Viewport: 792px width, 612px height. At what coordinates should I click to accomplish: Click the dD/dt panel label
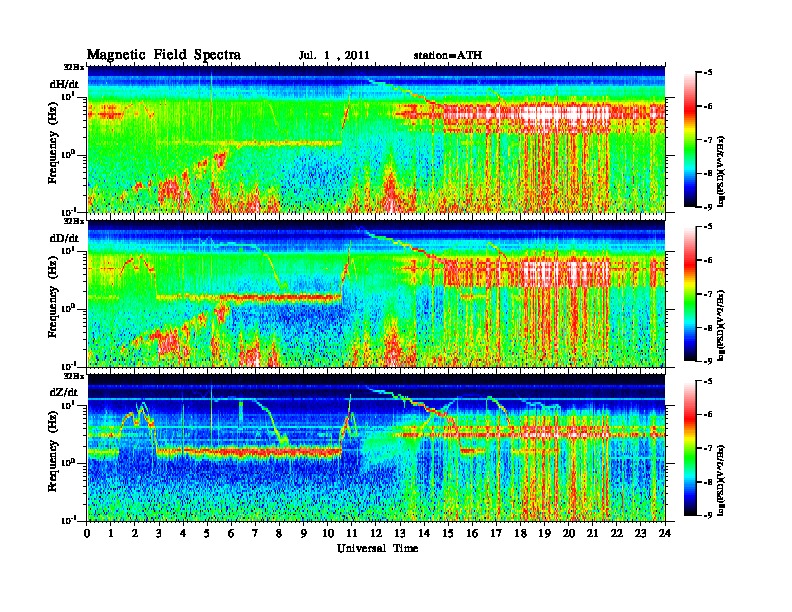pyautogui.click(x=64, y=238)
